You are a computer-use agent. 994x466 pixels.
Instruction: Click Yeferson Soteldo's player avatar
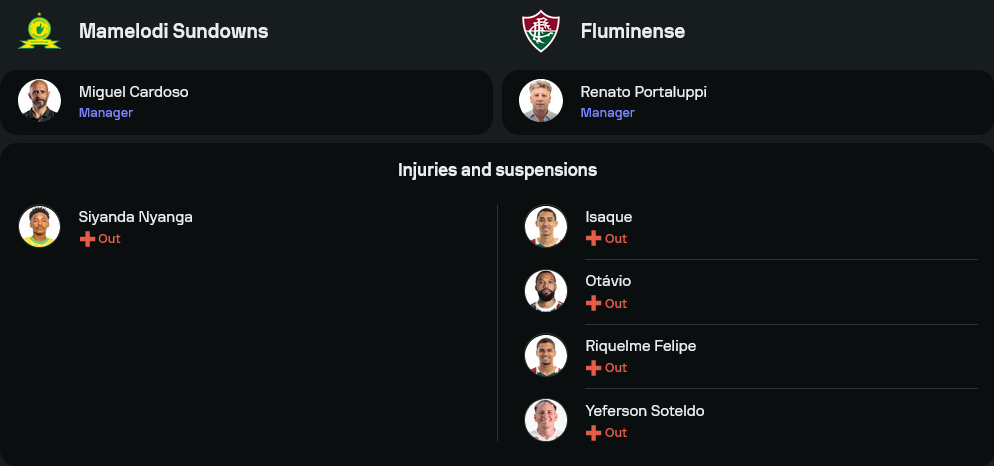pyautogui.click(x=546, y=420)
